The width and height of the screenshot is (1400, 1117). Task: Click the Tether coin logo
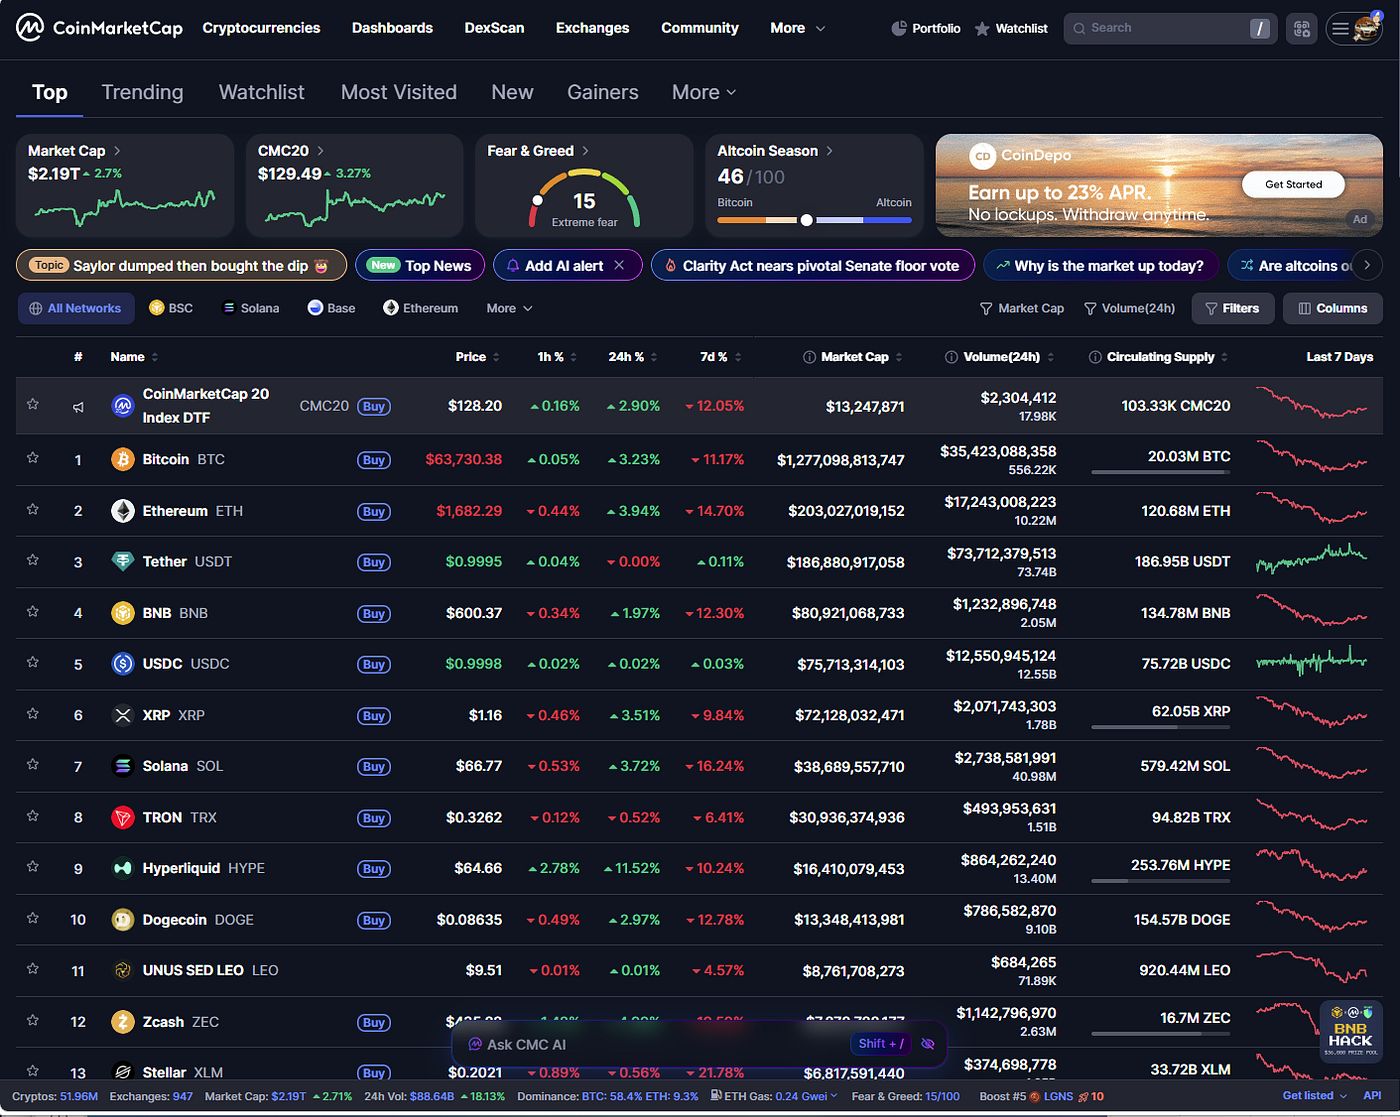pyautogui.click(x=123, y=562)
